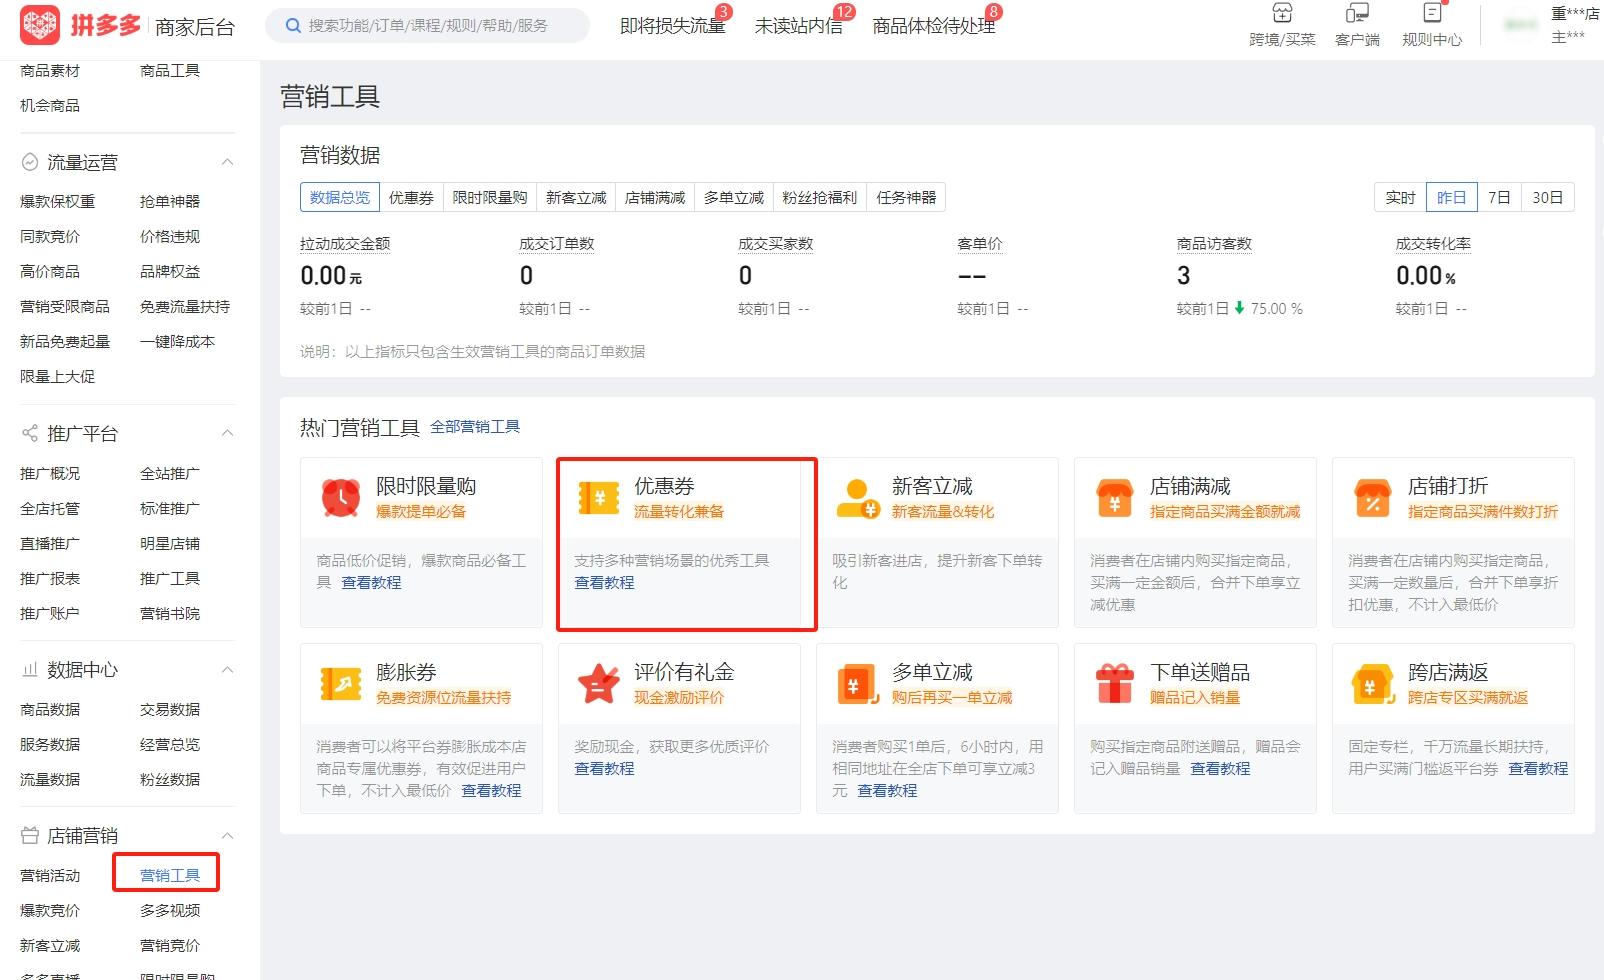Click the 评价有礼金 red star icon
This screenshot has width=1604, height=980.
pos(598,684)
